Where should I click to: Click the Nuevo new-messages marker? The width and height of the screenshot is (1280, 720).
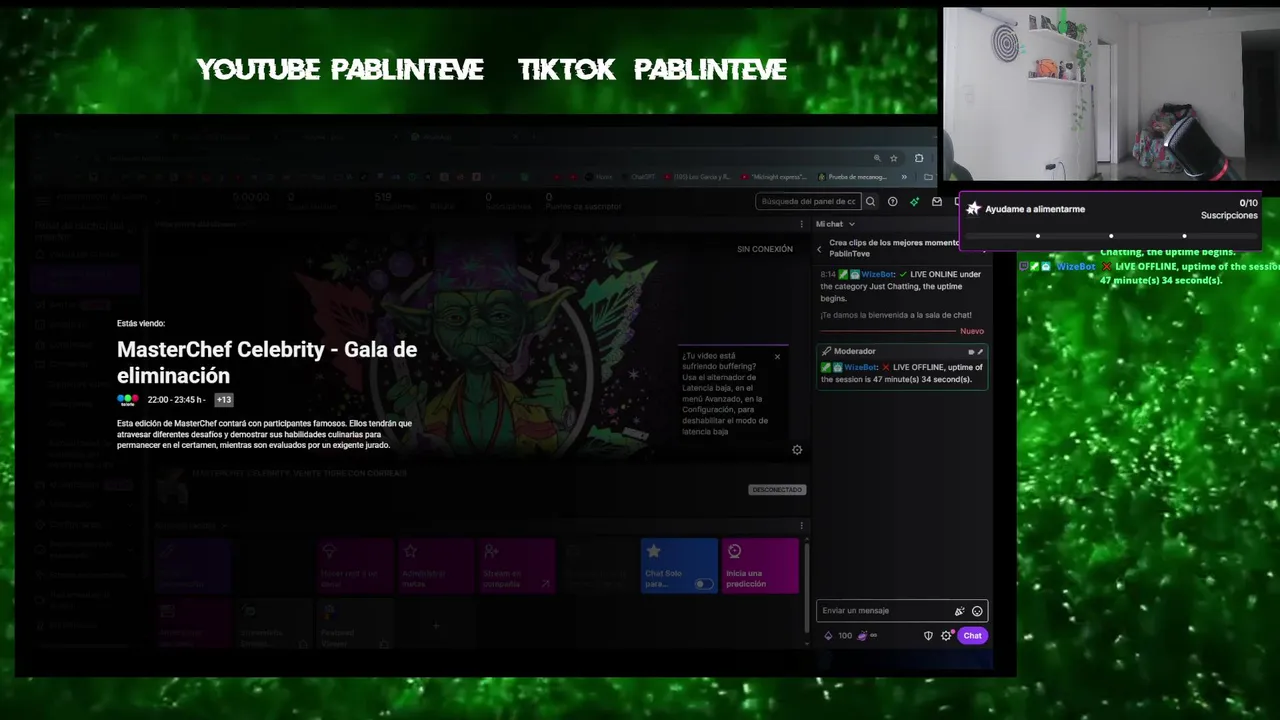click(x=971, y=331)
